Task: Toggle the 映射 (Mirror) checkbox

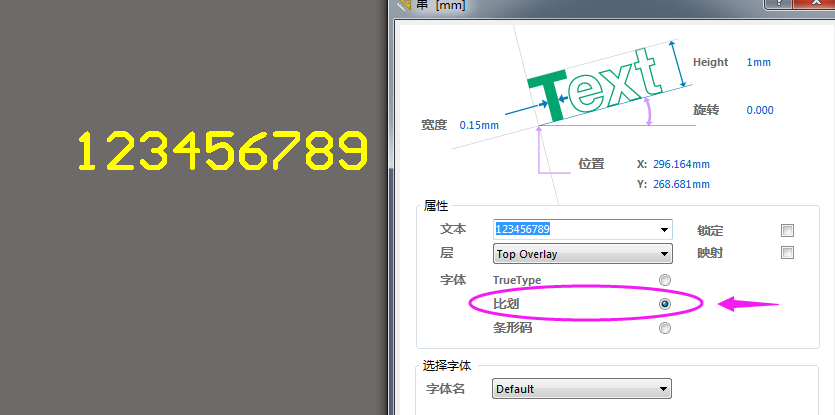Action: tap(787, 253)
